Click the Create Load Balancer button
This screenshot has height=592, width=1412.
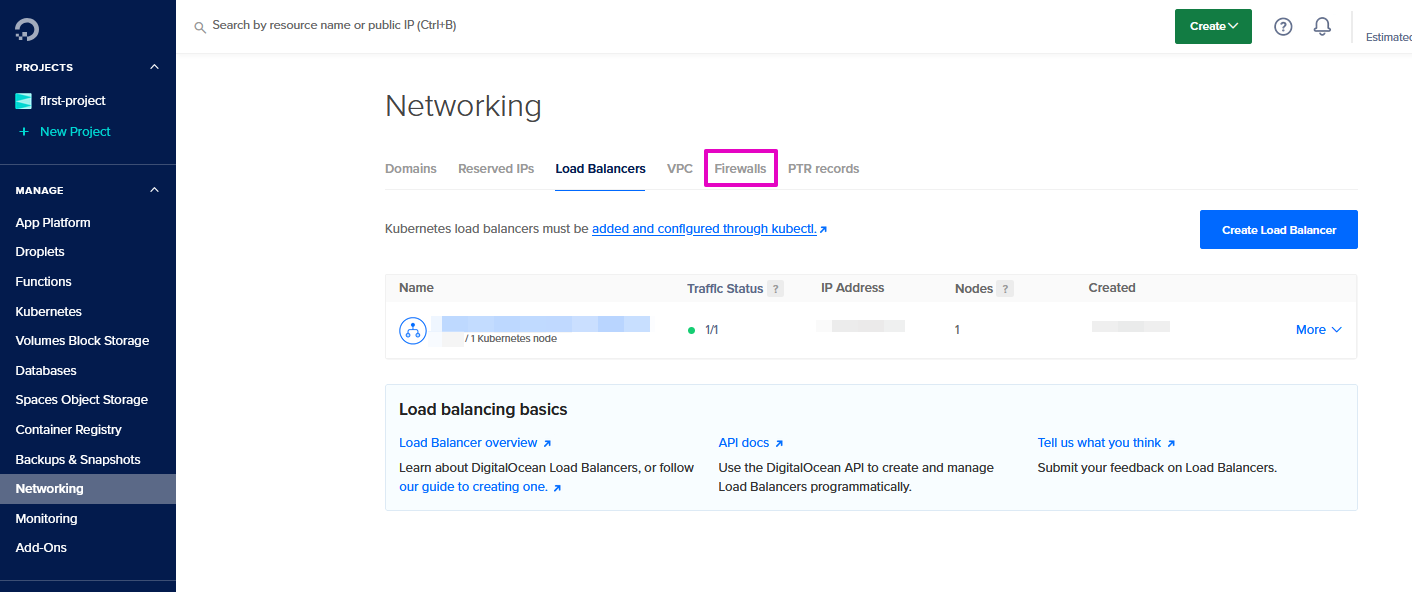click(1279, 230)
